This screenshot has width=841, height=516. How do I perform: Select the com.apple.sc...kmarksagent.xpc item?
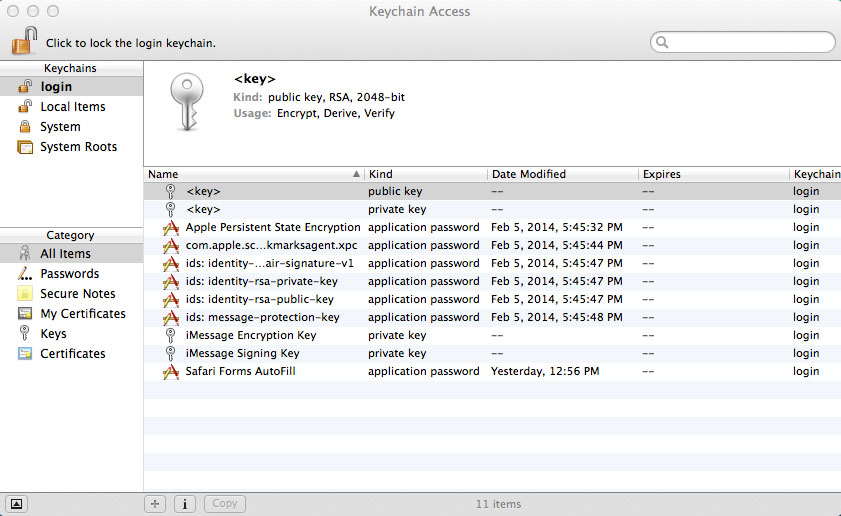coord(492,245)
